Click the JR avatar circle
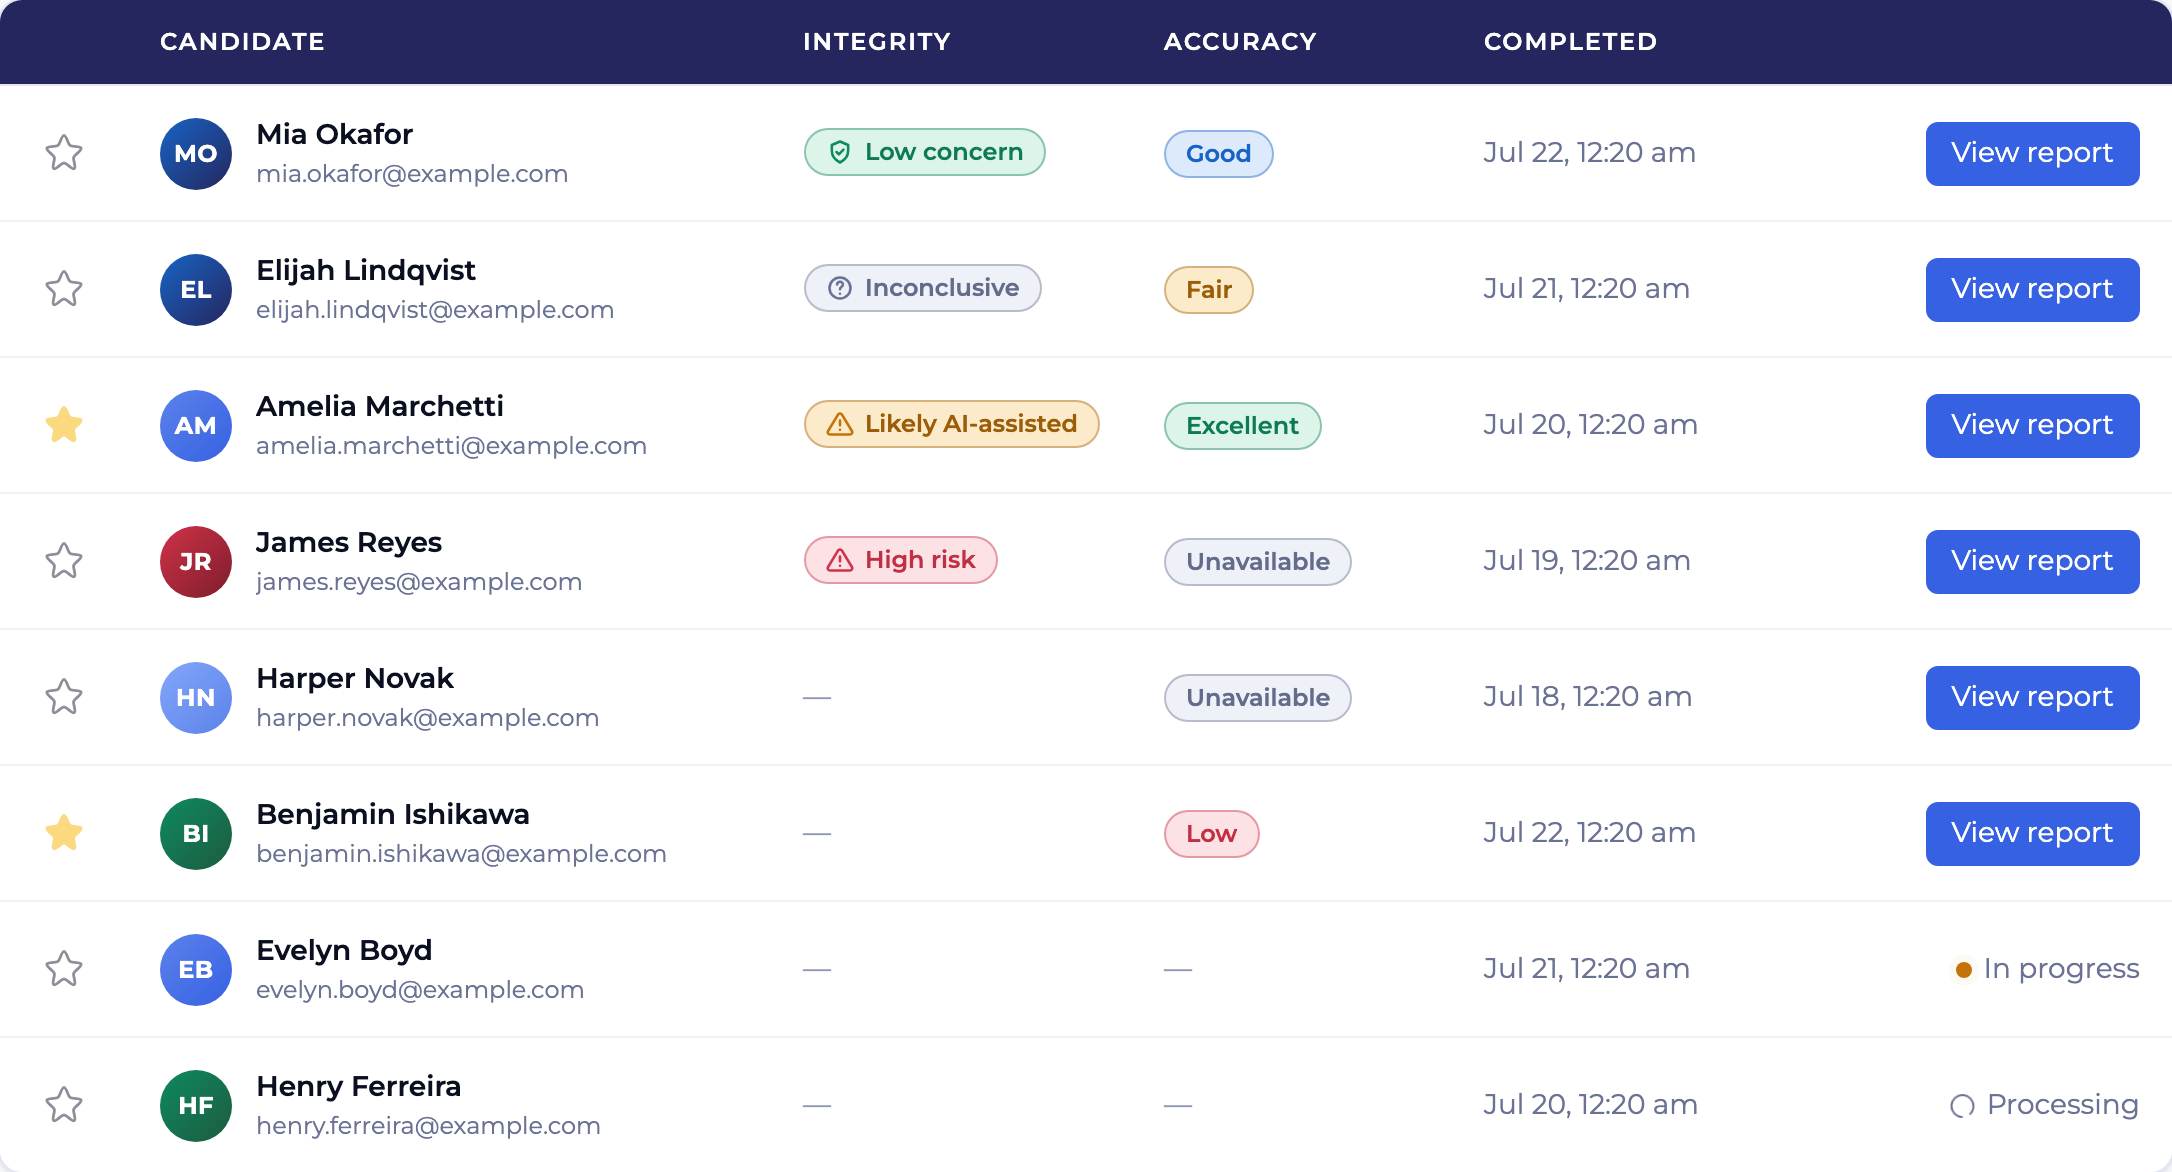 click(x=196, y=562)
